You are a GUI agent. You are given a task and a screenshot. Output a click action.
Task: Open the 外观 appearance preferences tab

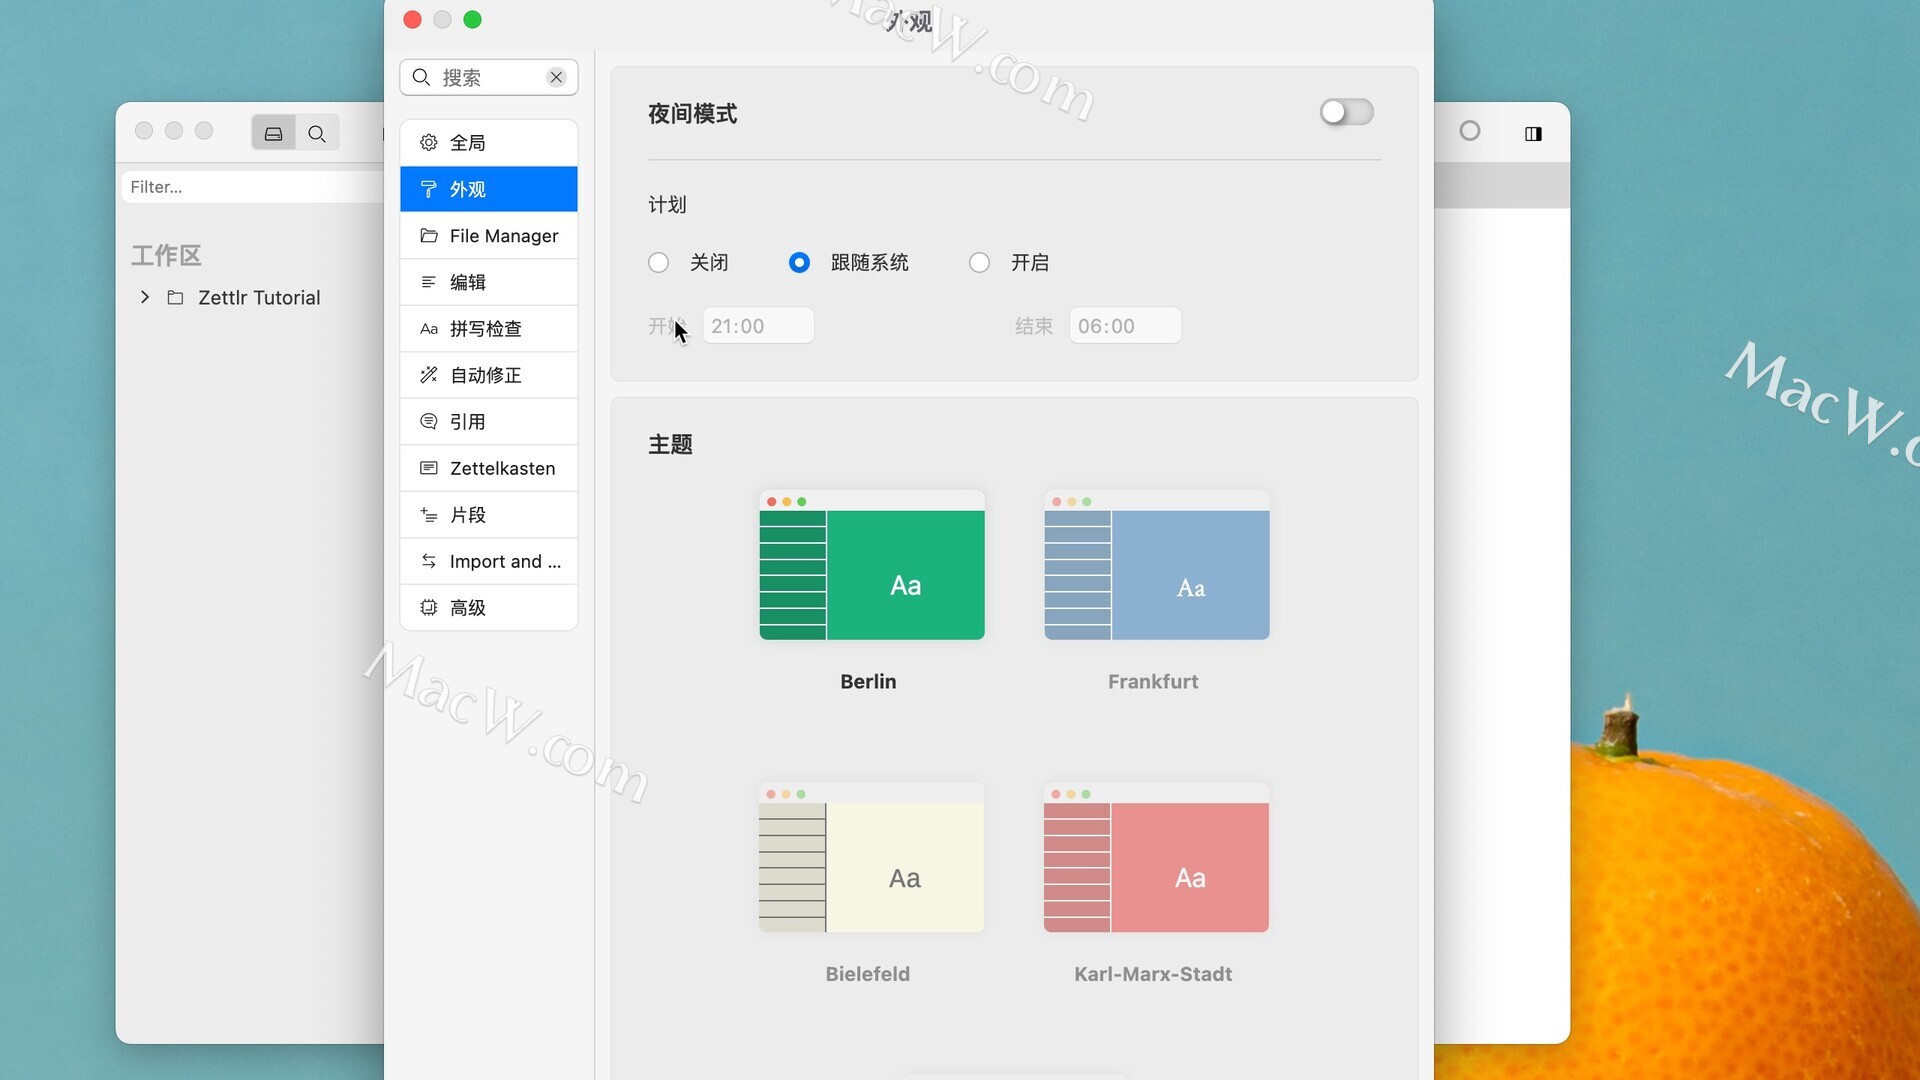489,189
